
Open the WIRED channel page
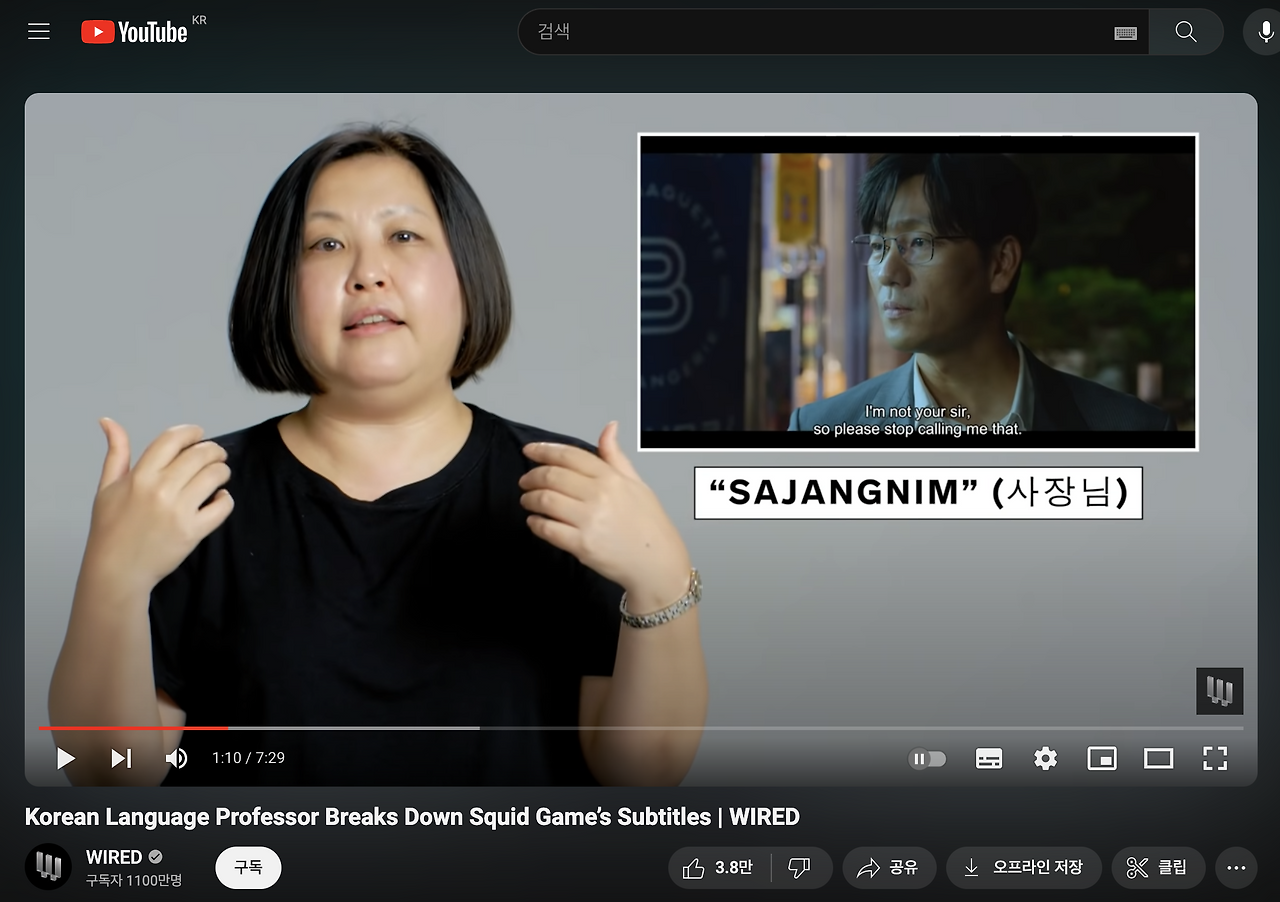(x=114, y=856)
